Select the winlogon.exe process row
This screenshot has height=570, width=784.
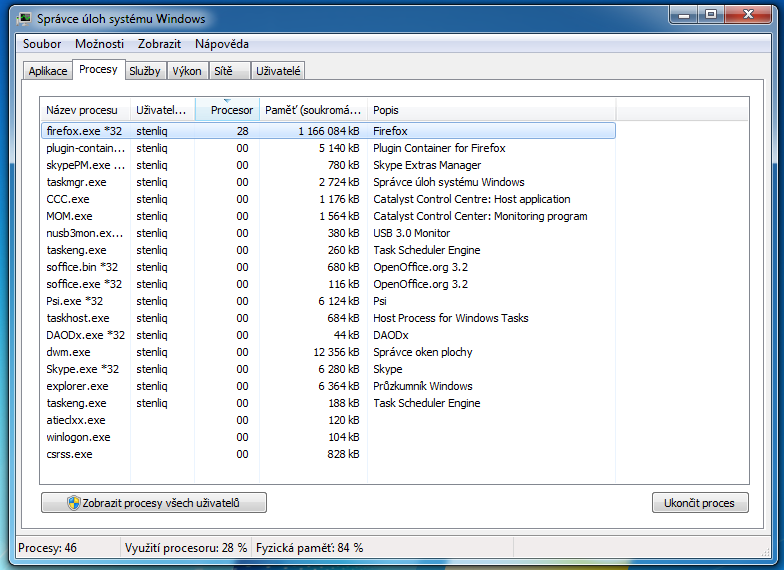coord(328,437)
